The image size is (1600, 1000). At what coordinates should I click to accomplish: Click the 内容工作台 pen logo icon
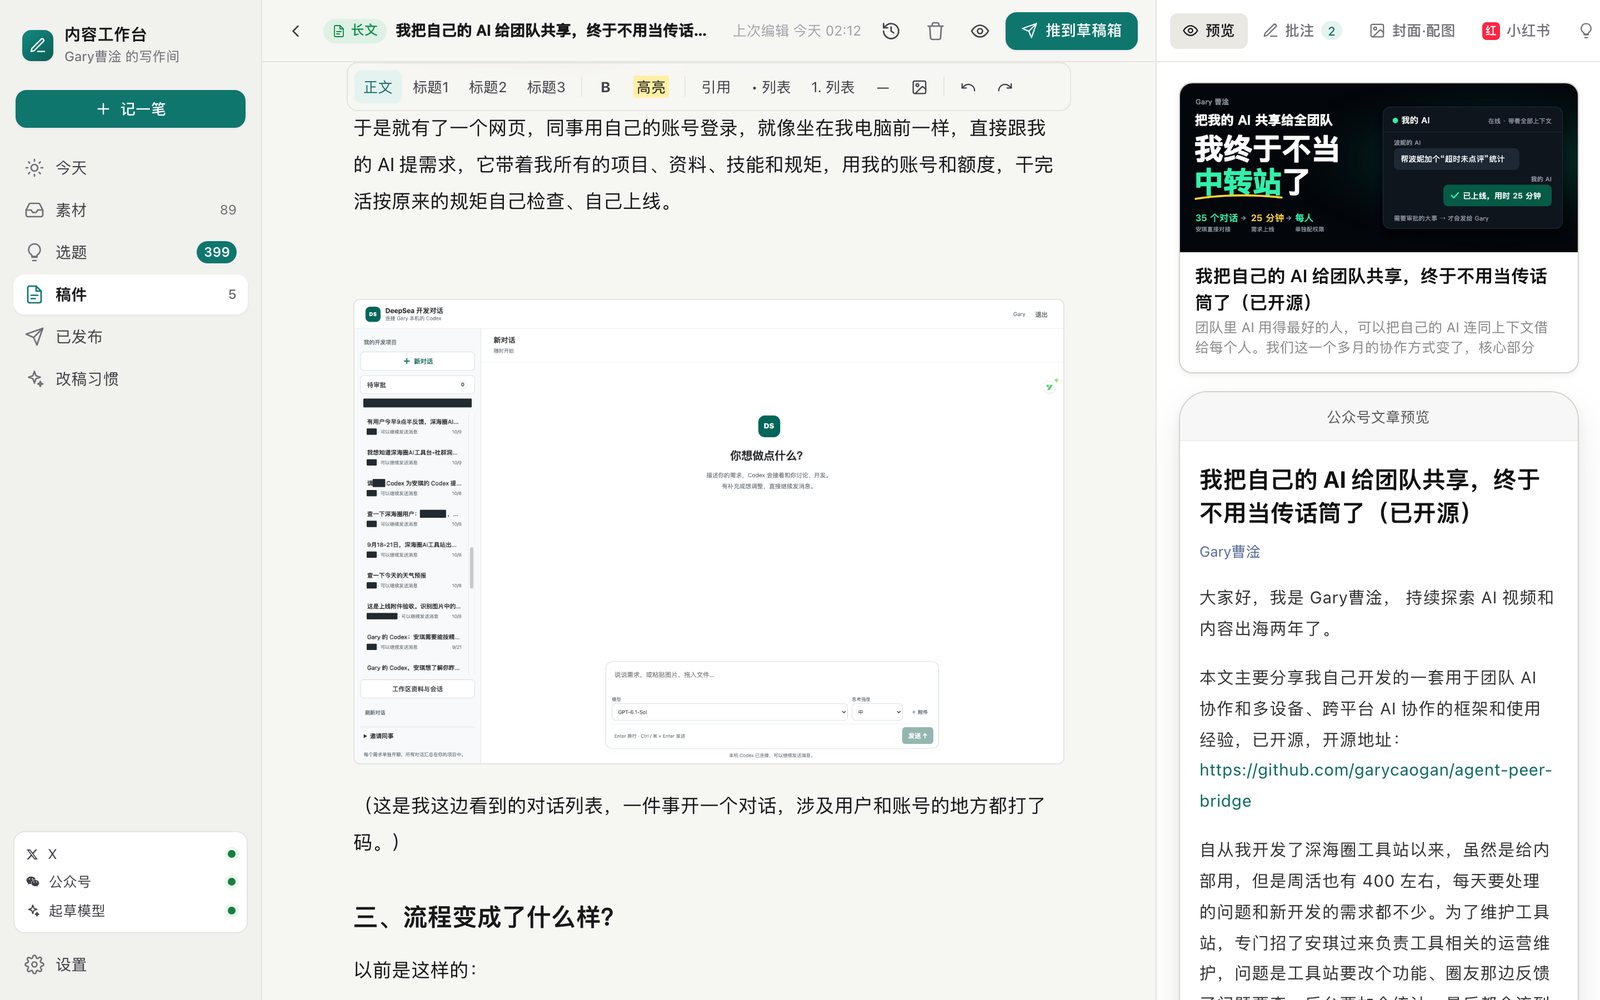(x=38, y=44)
